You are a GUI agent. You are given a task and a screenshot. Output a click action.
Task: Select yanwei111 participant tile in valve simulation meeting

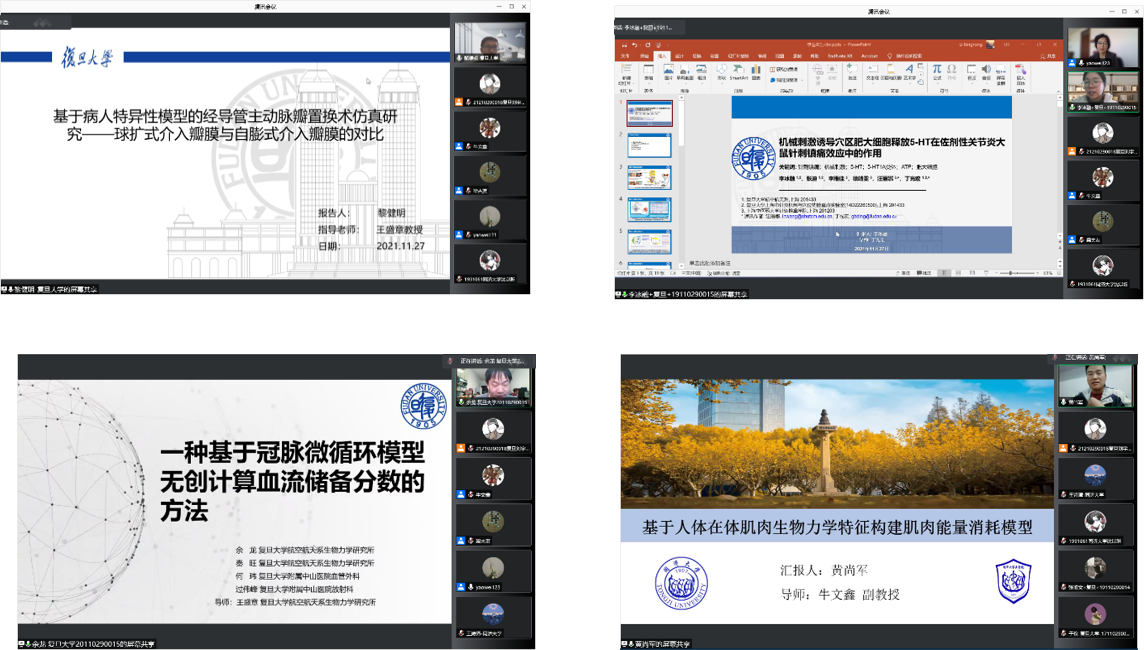click(x=490, y=219)
